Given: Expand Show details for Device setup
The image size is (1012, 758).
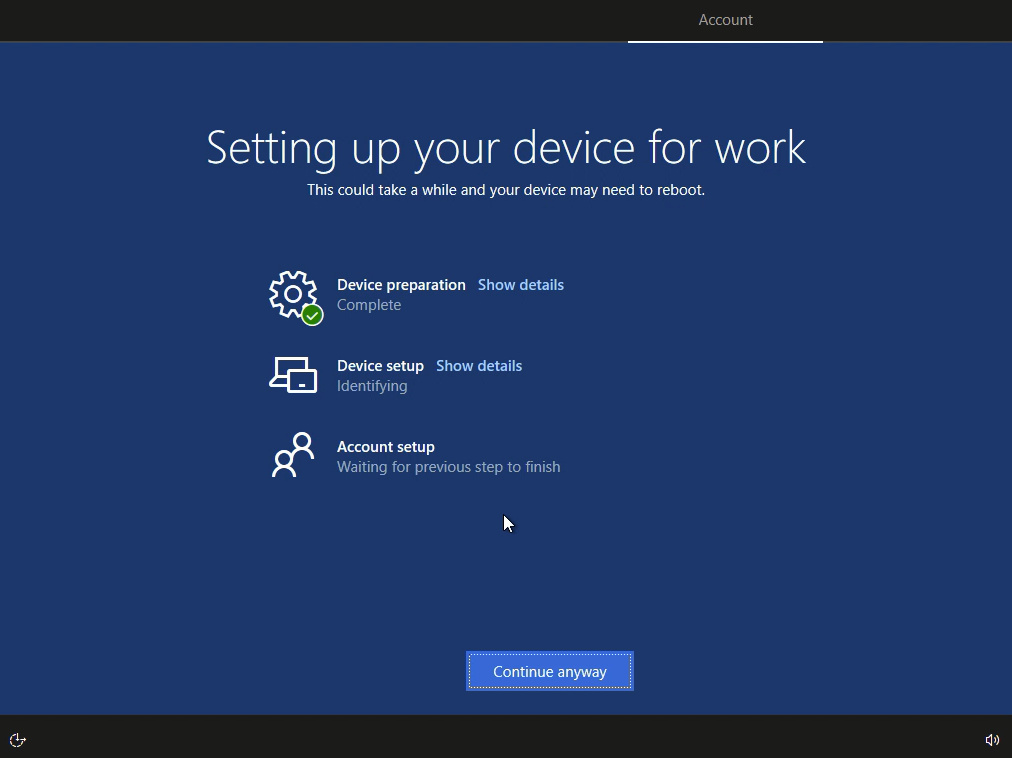Looking at the screenshot, I should click(x=478, y=366).
